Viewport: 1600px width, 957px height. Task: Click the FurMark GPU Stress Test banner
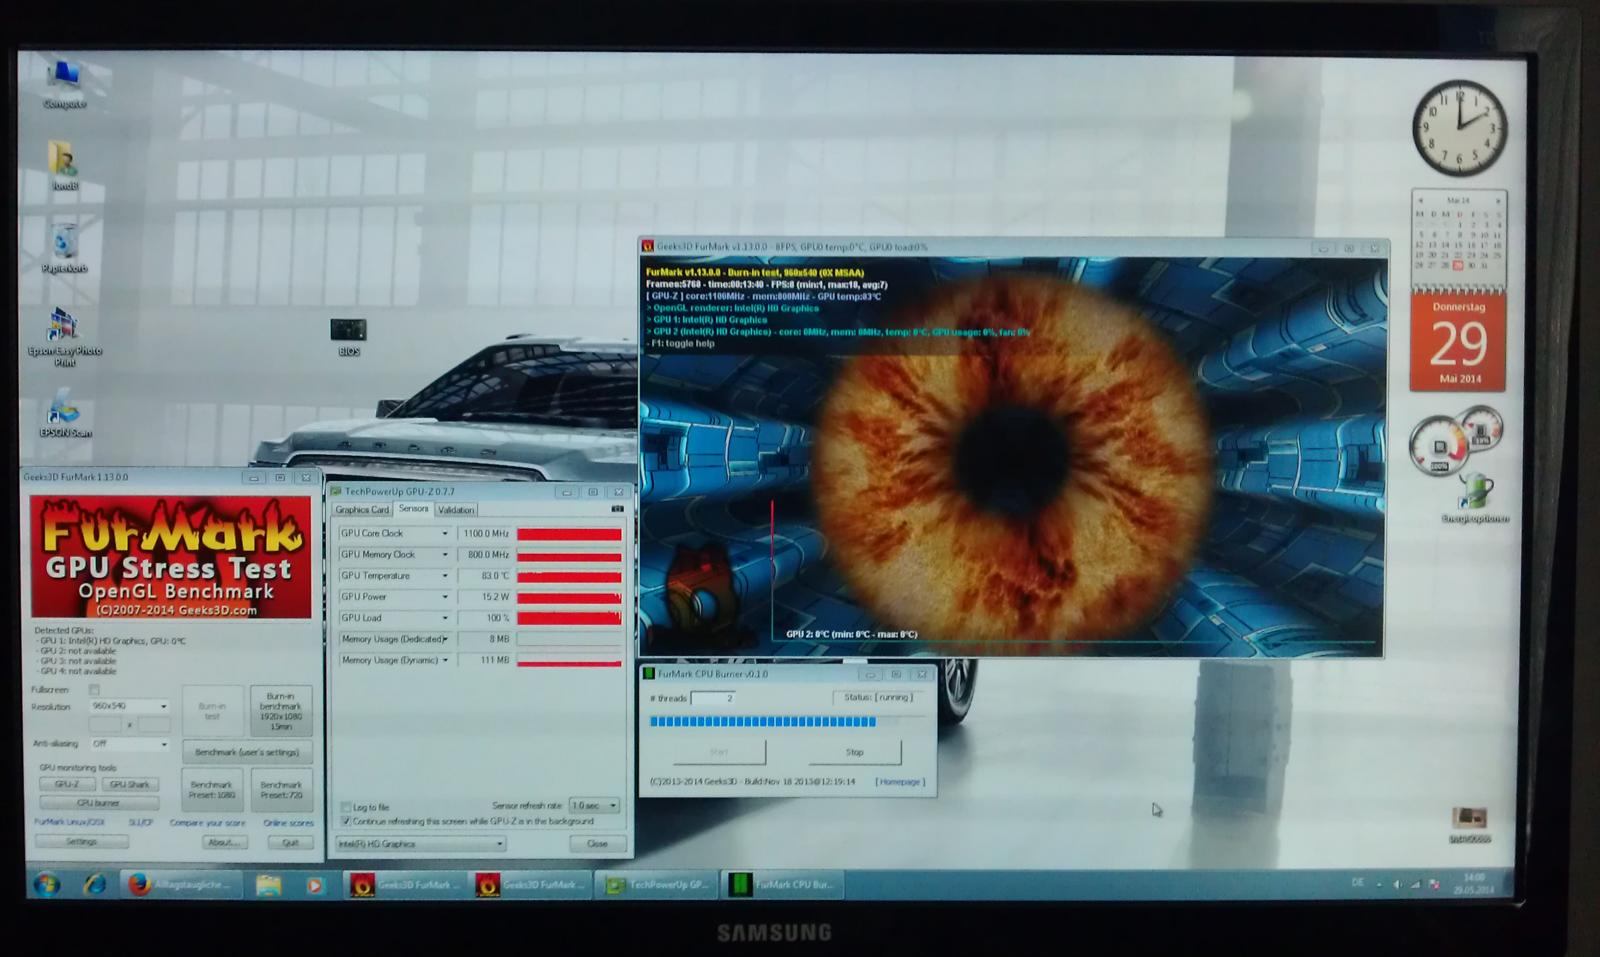pyautogui.click(x=171, y=557)
